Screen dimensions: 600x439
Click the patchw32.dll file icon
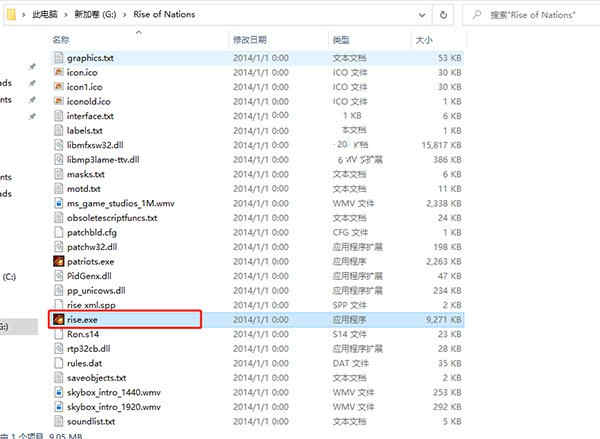pyautogui.click(x=59, y=247)
